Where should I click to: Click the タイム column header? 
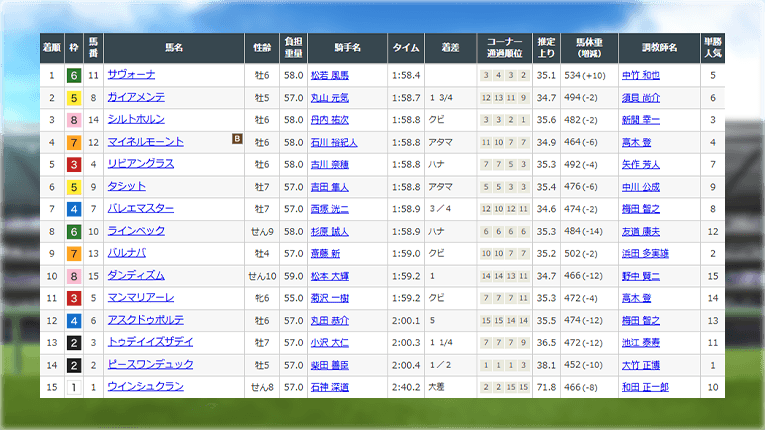coord(405,47)
